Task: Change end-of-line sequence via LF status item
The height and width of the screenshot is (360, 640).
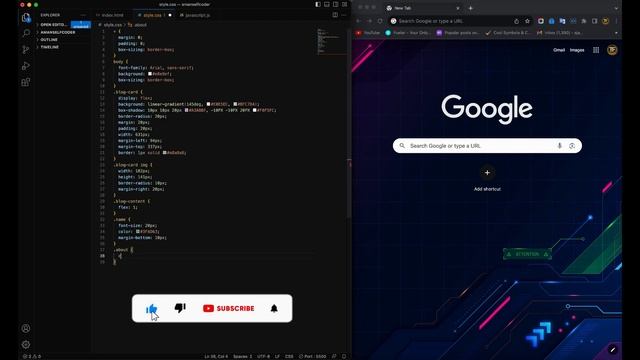Action: (277, 356)
